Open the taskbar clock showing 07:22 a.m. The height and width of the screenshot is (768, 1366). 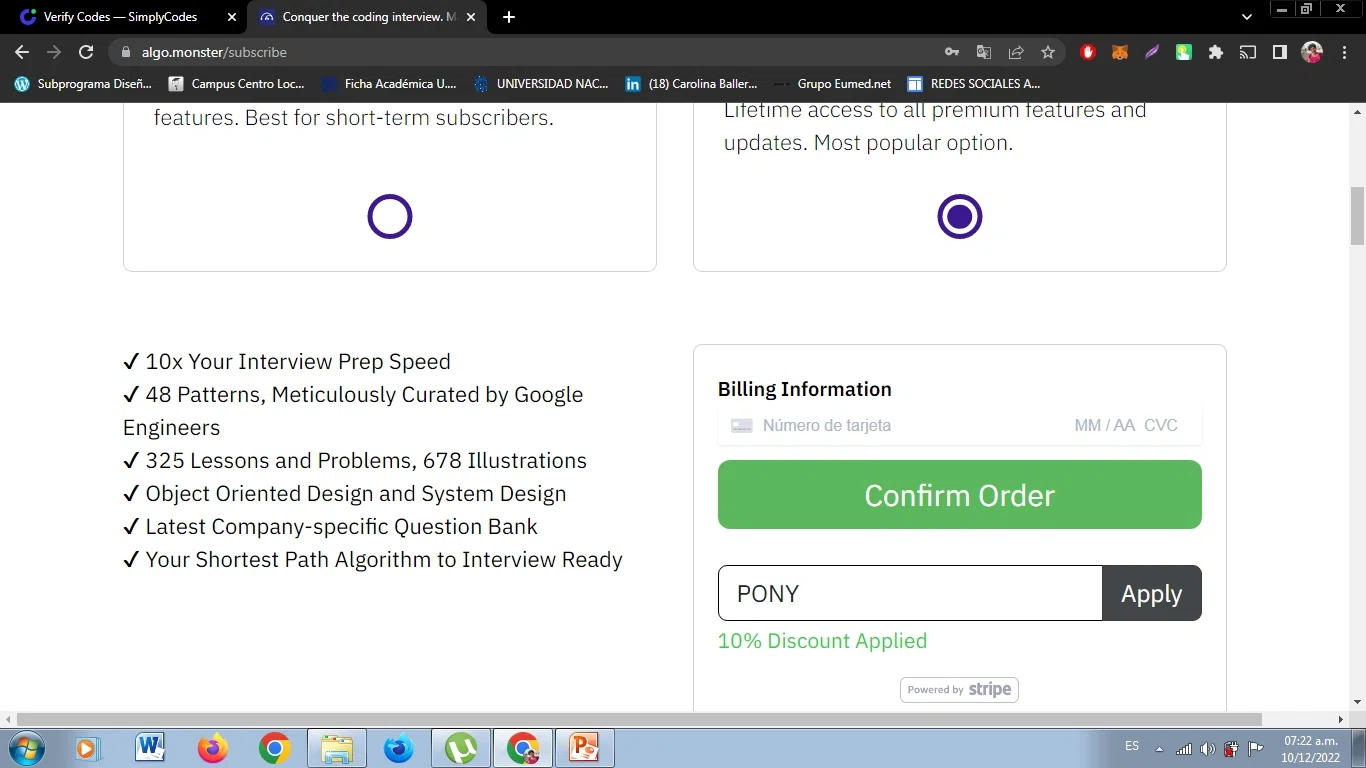(x=1311, y=749)
